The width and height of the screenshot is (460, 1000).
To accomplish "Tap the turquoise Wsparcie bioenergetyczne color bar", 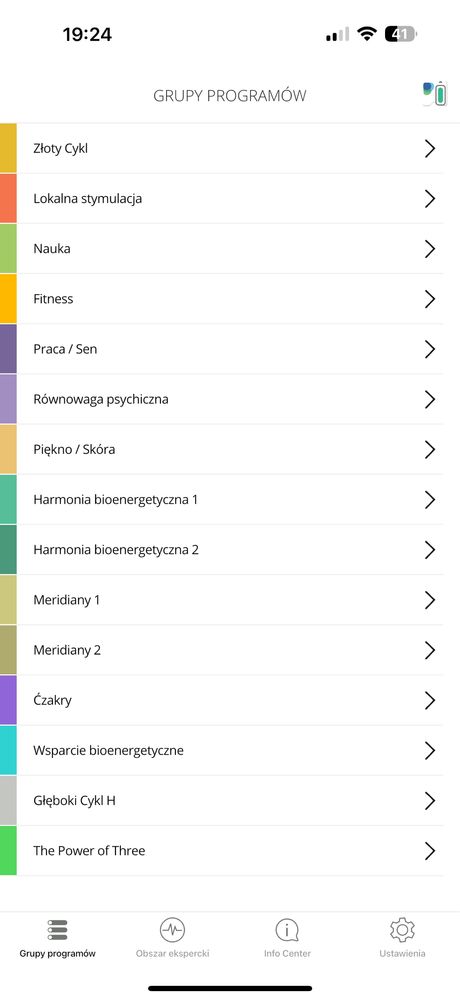I will point(8,751).
